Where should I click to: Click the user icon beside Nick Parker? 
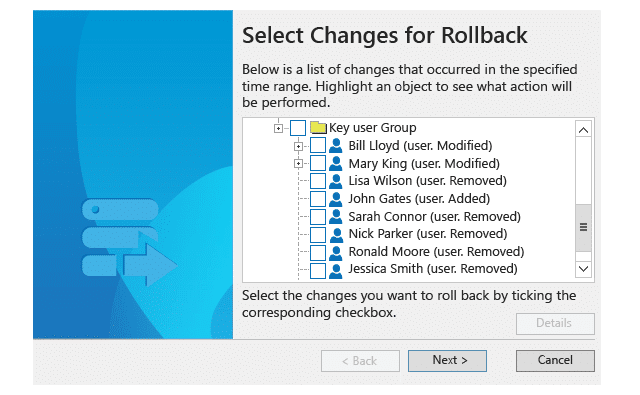point(336,234)
